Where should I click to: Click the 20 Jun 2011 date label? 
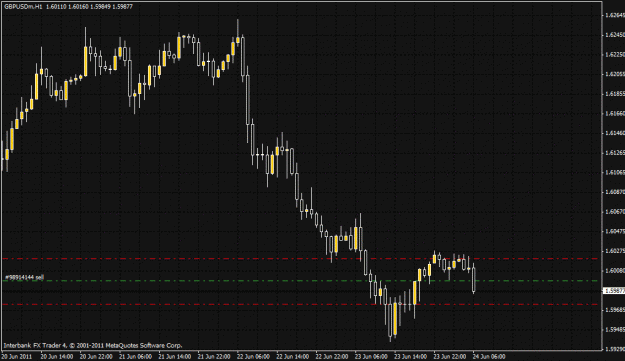pos(17,356)
